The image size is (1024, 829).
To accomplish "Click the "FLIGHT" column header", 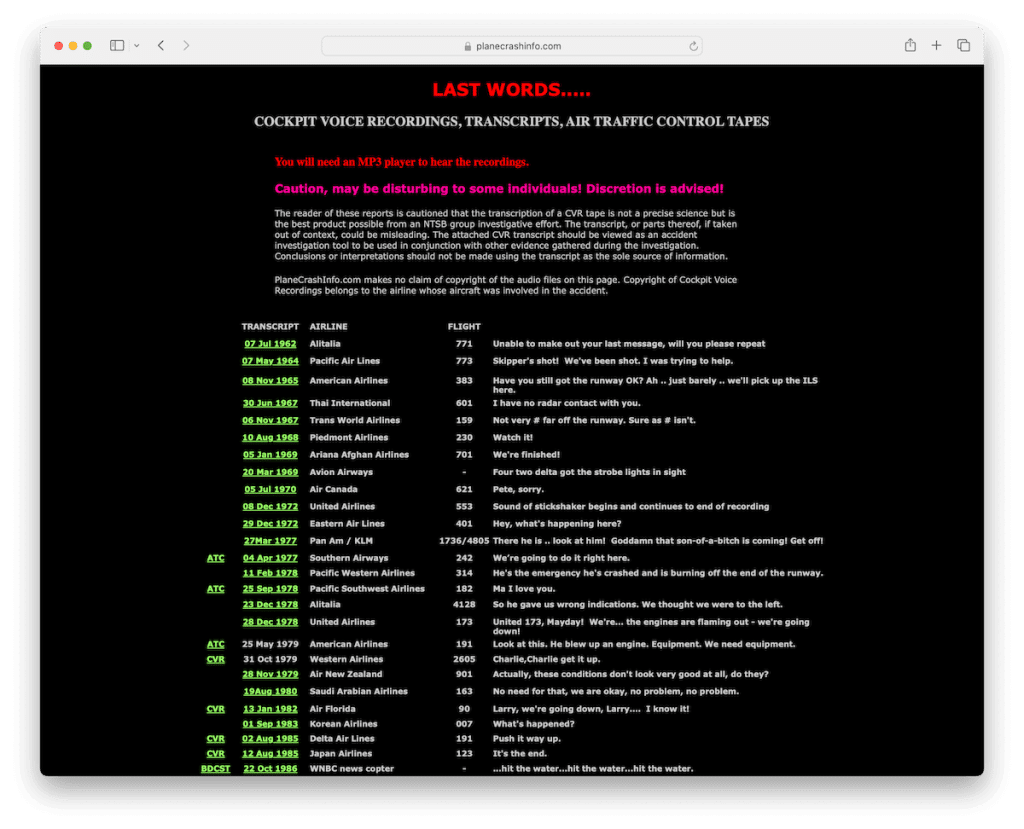I will 464,327.
